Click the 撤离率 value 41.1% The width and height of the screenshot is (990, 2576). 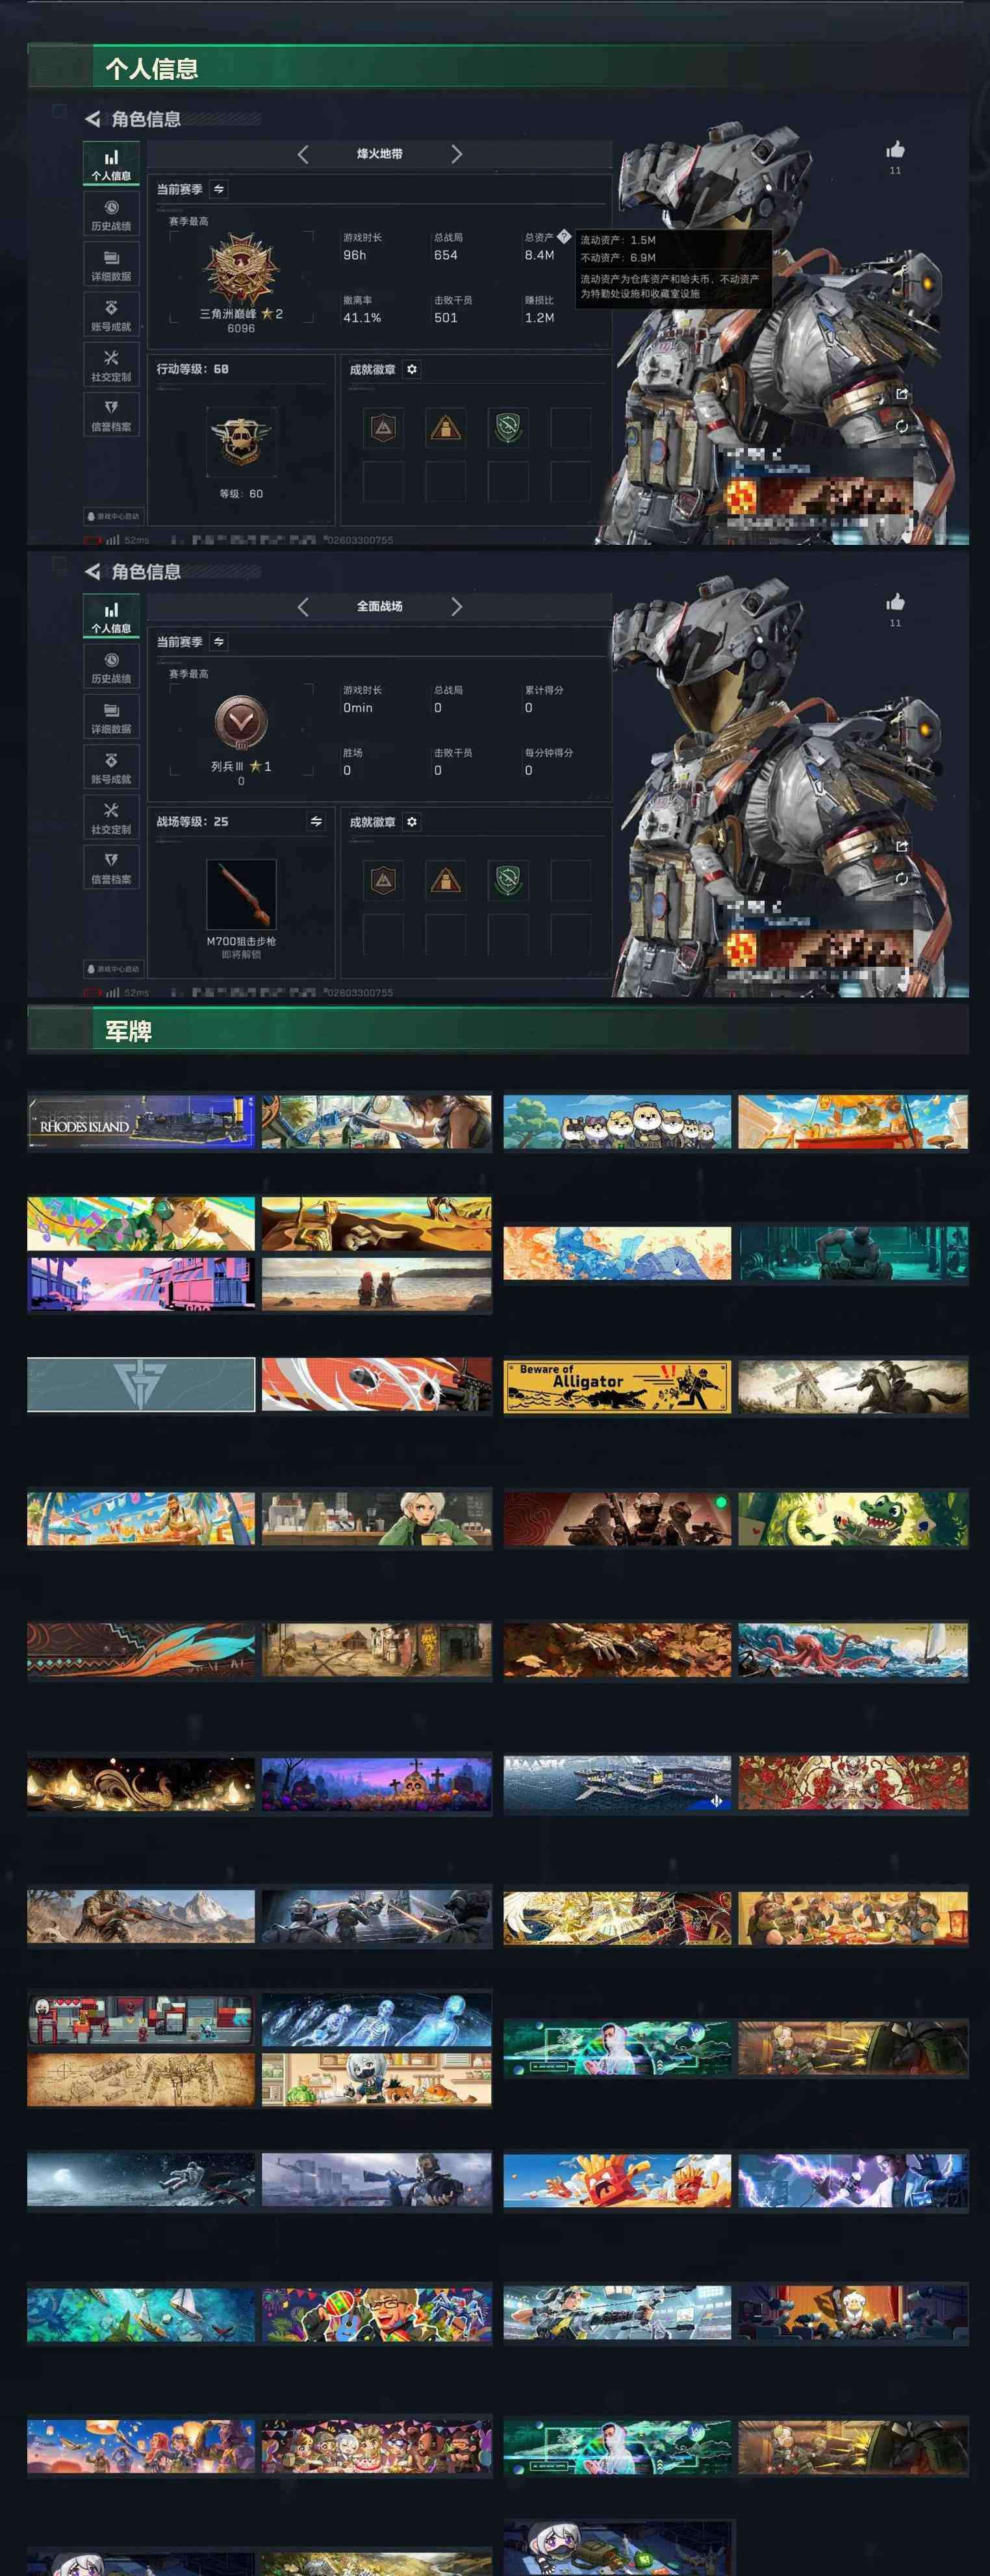pos(362,317)
